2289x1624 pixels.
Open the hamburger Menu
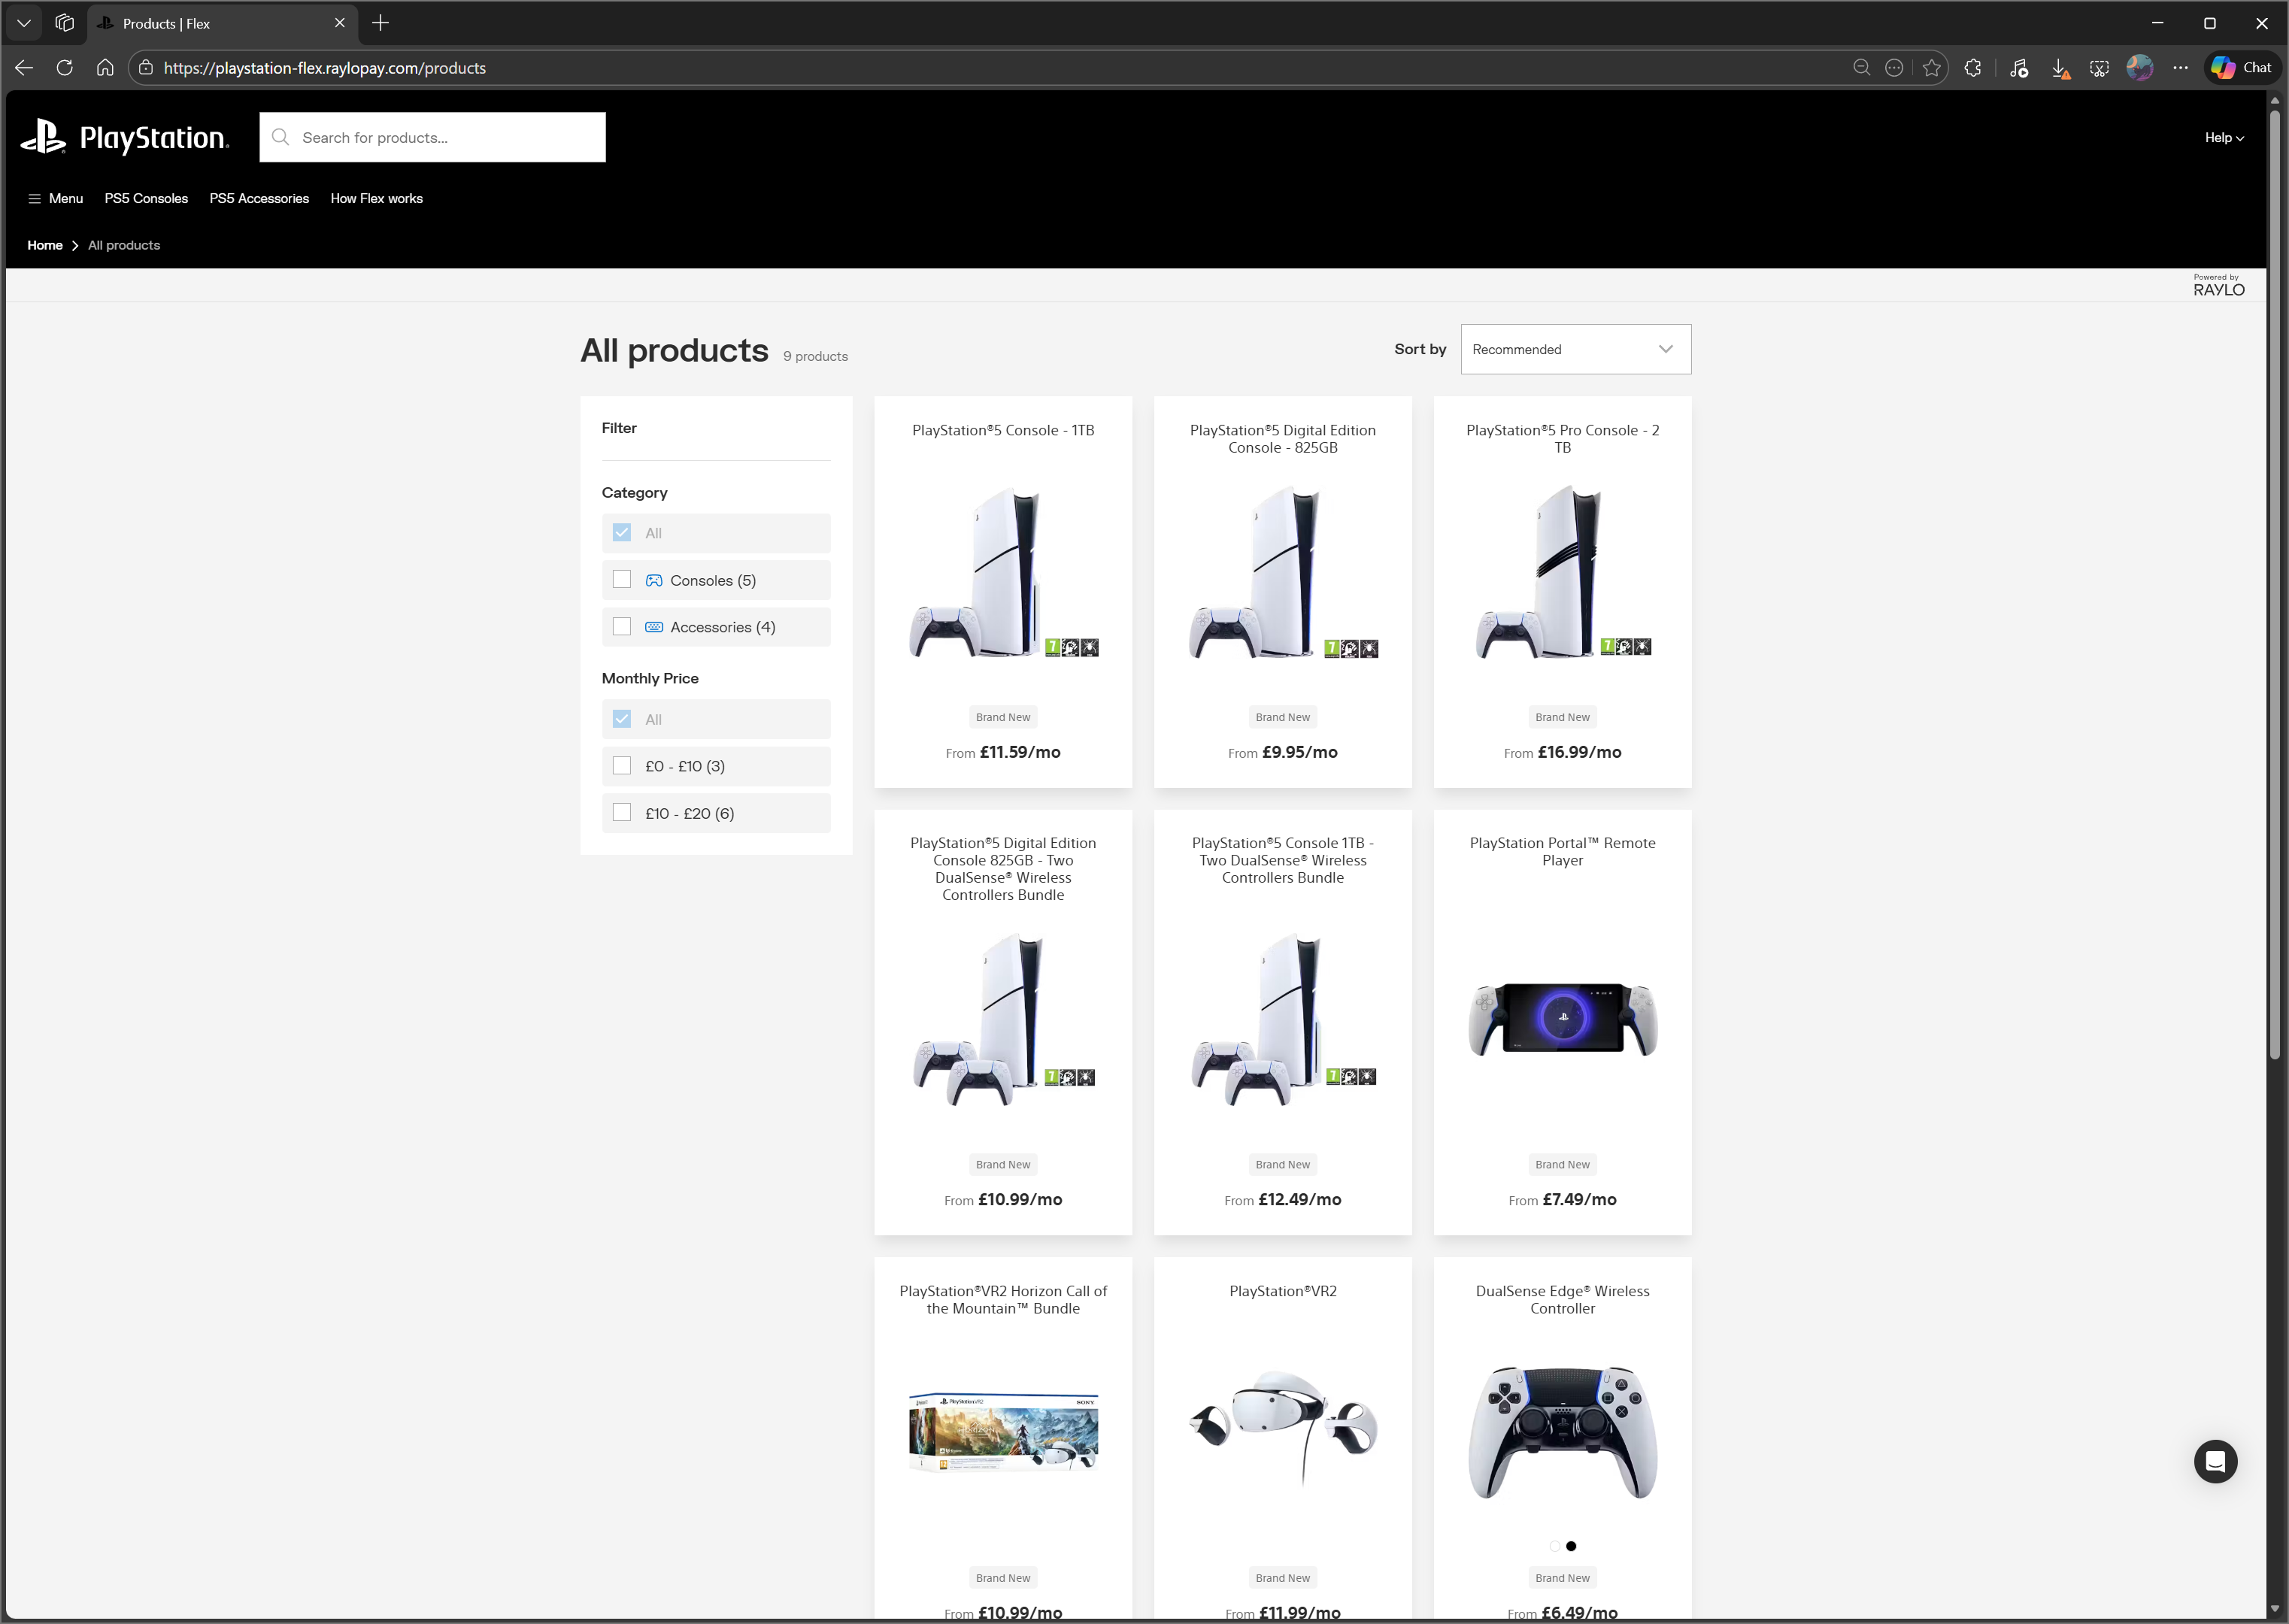pos(56,198)
